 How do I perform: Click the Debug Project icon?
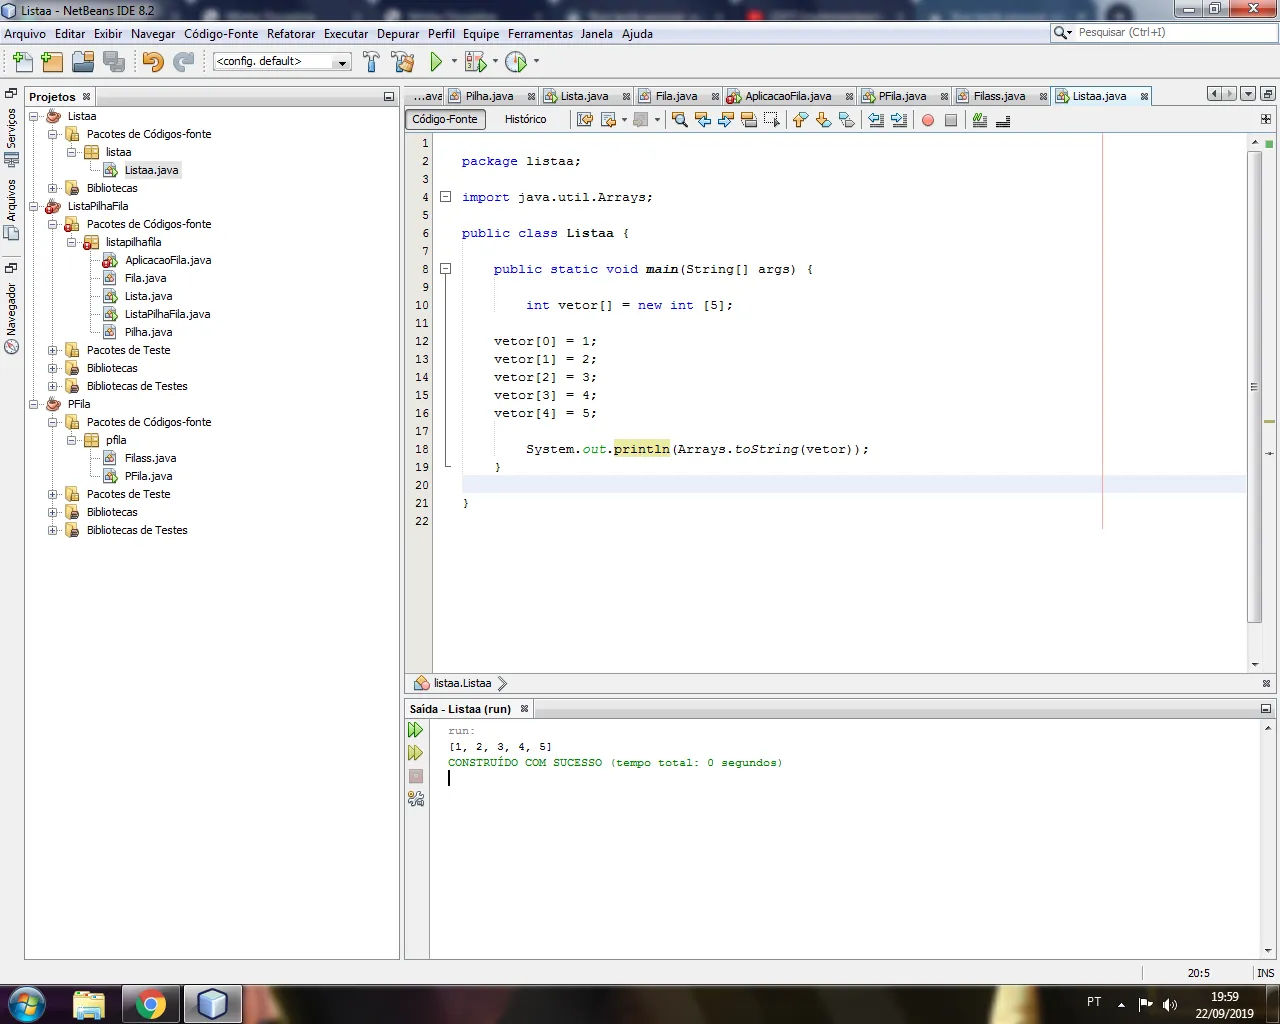[x=476, y=62]
